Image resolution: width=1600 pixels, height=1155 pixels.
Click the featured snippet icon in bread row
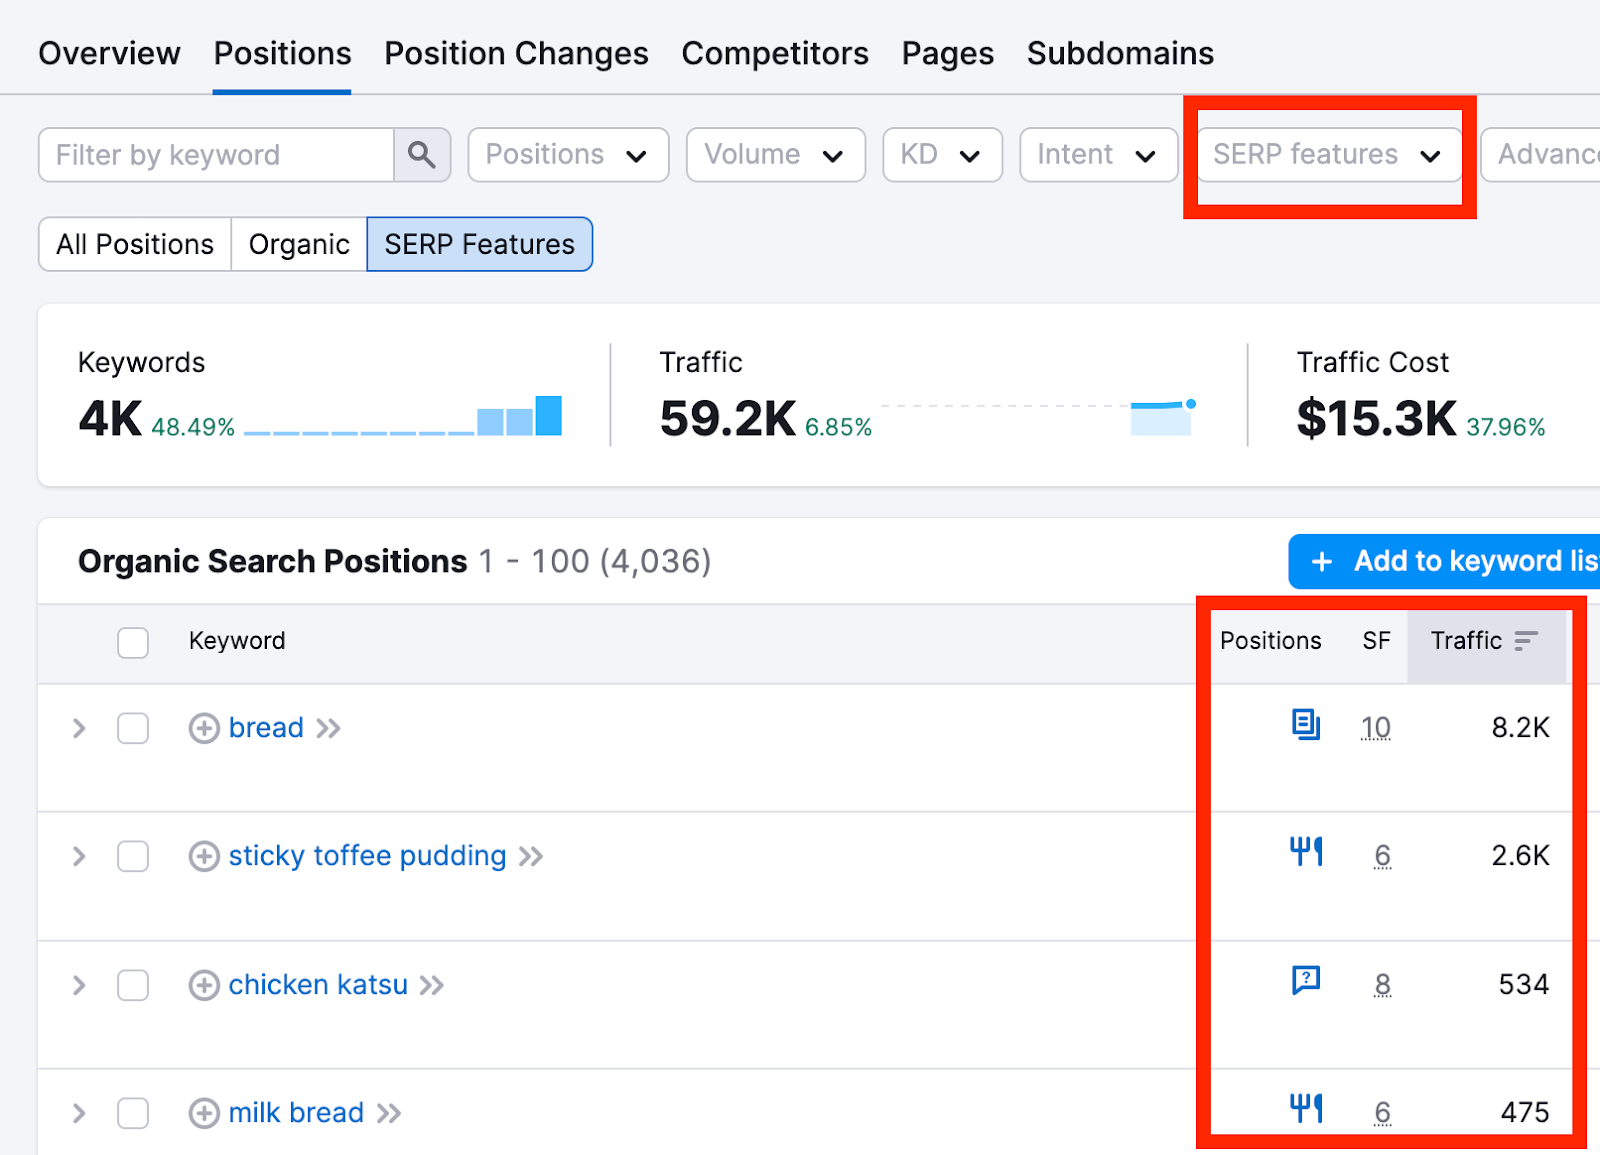[1306, 724]
